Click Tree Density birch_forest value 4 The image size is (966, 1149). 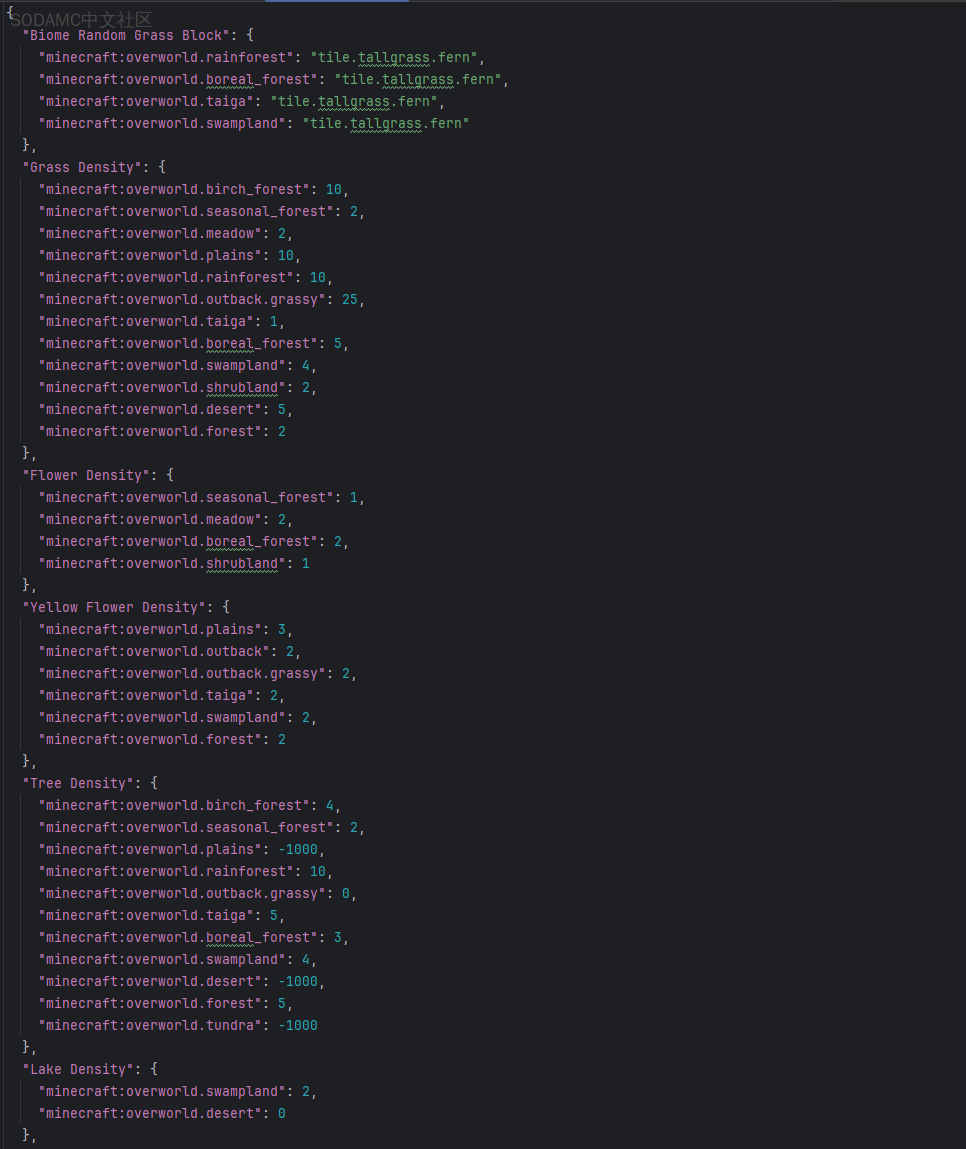tap(330, 805)
